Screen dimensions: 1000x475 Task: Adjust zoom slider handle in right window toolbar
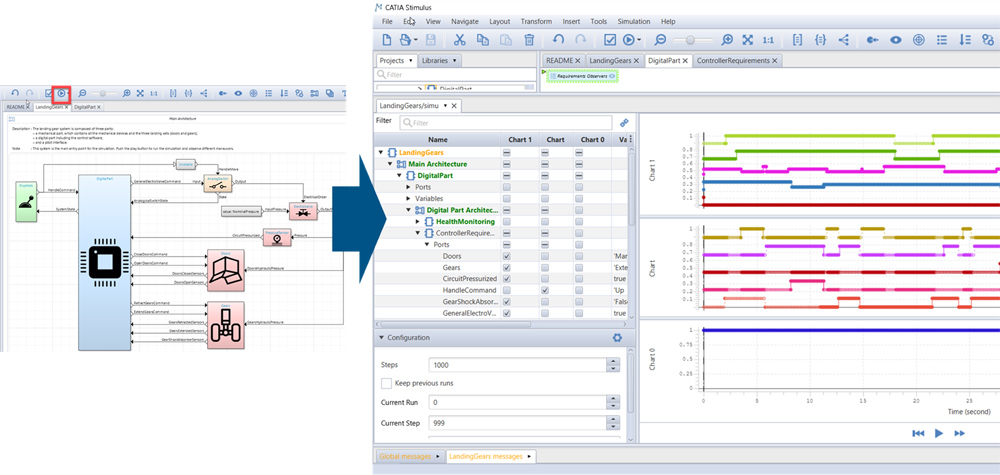pyautogui.click(x=689, y=40)
